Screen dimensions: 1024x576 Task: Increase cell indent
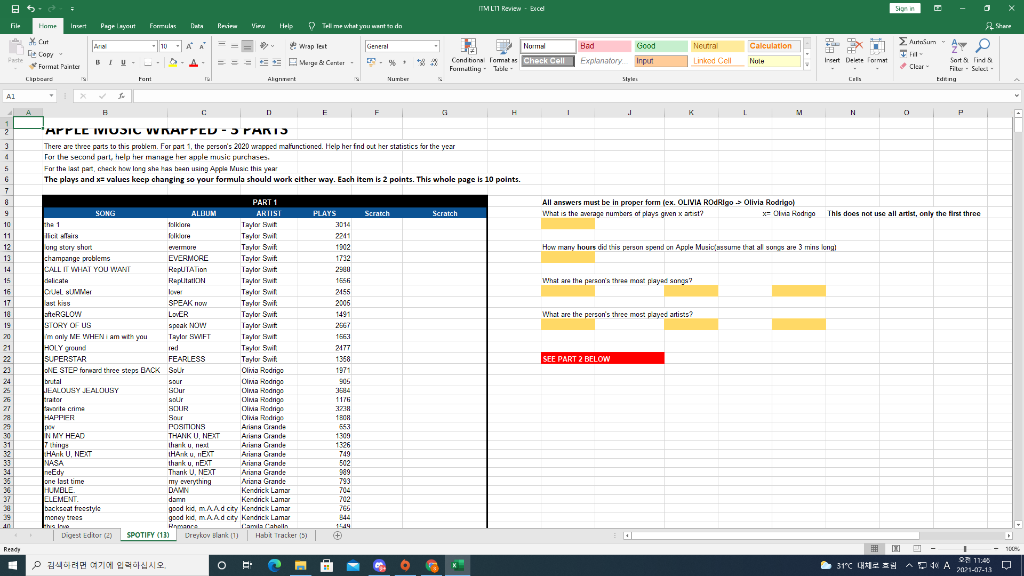(277, 63)
